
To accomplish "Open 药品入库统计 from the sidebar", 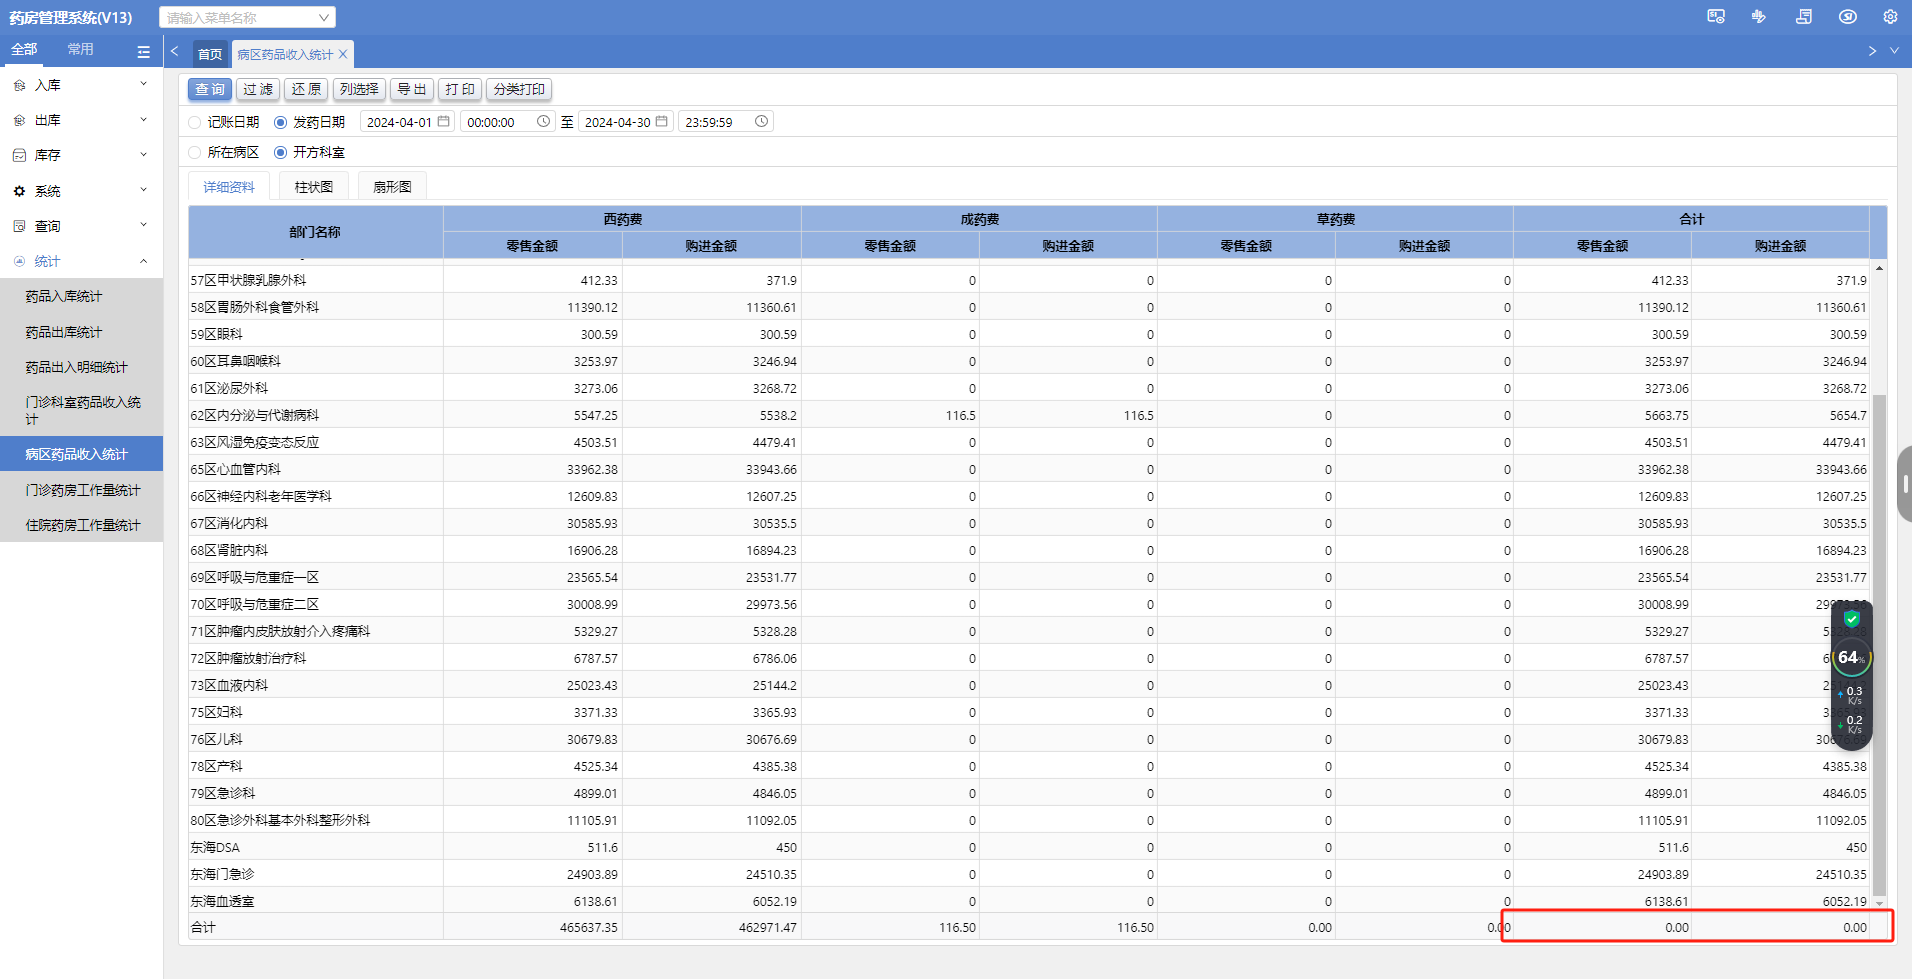I will pos(64,296).
